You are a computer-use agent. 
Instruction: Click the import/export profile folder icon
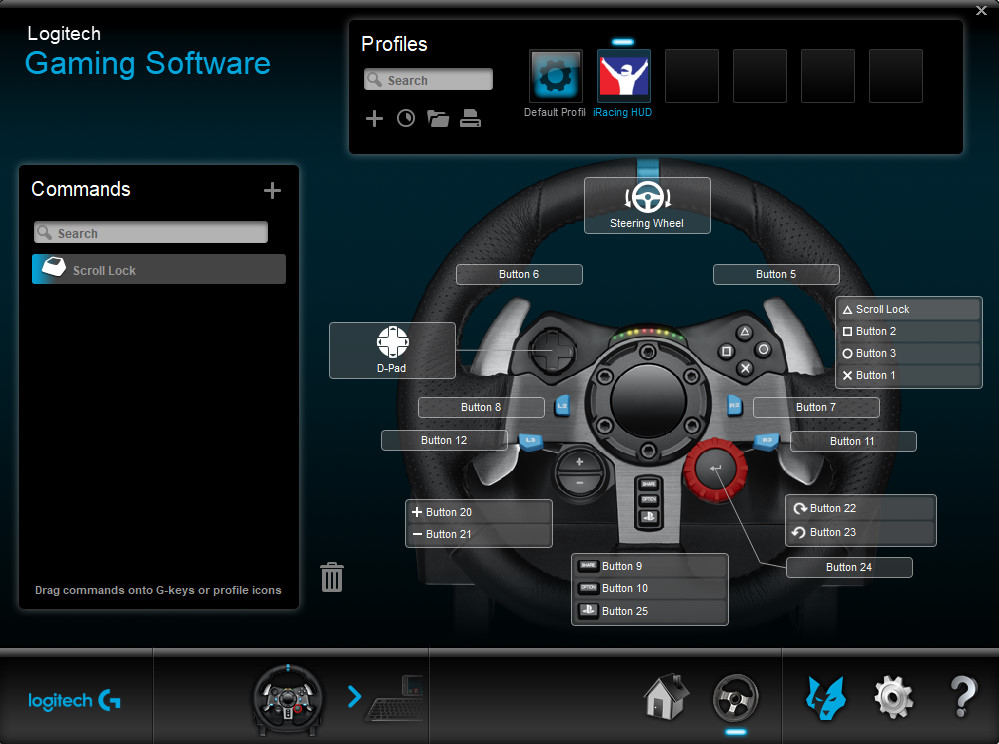[x=438, y=119]
